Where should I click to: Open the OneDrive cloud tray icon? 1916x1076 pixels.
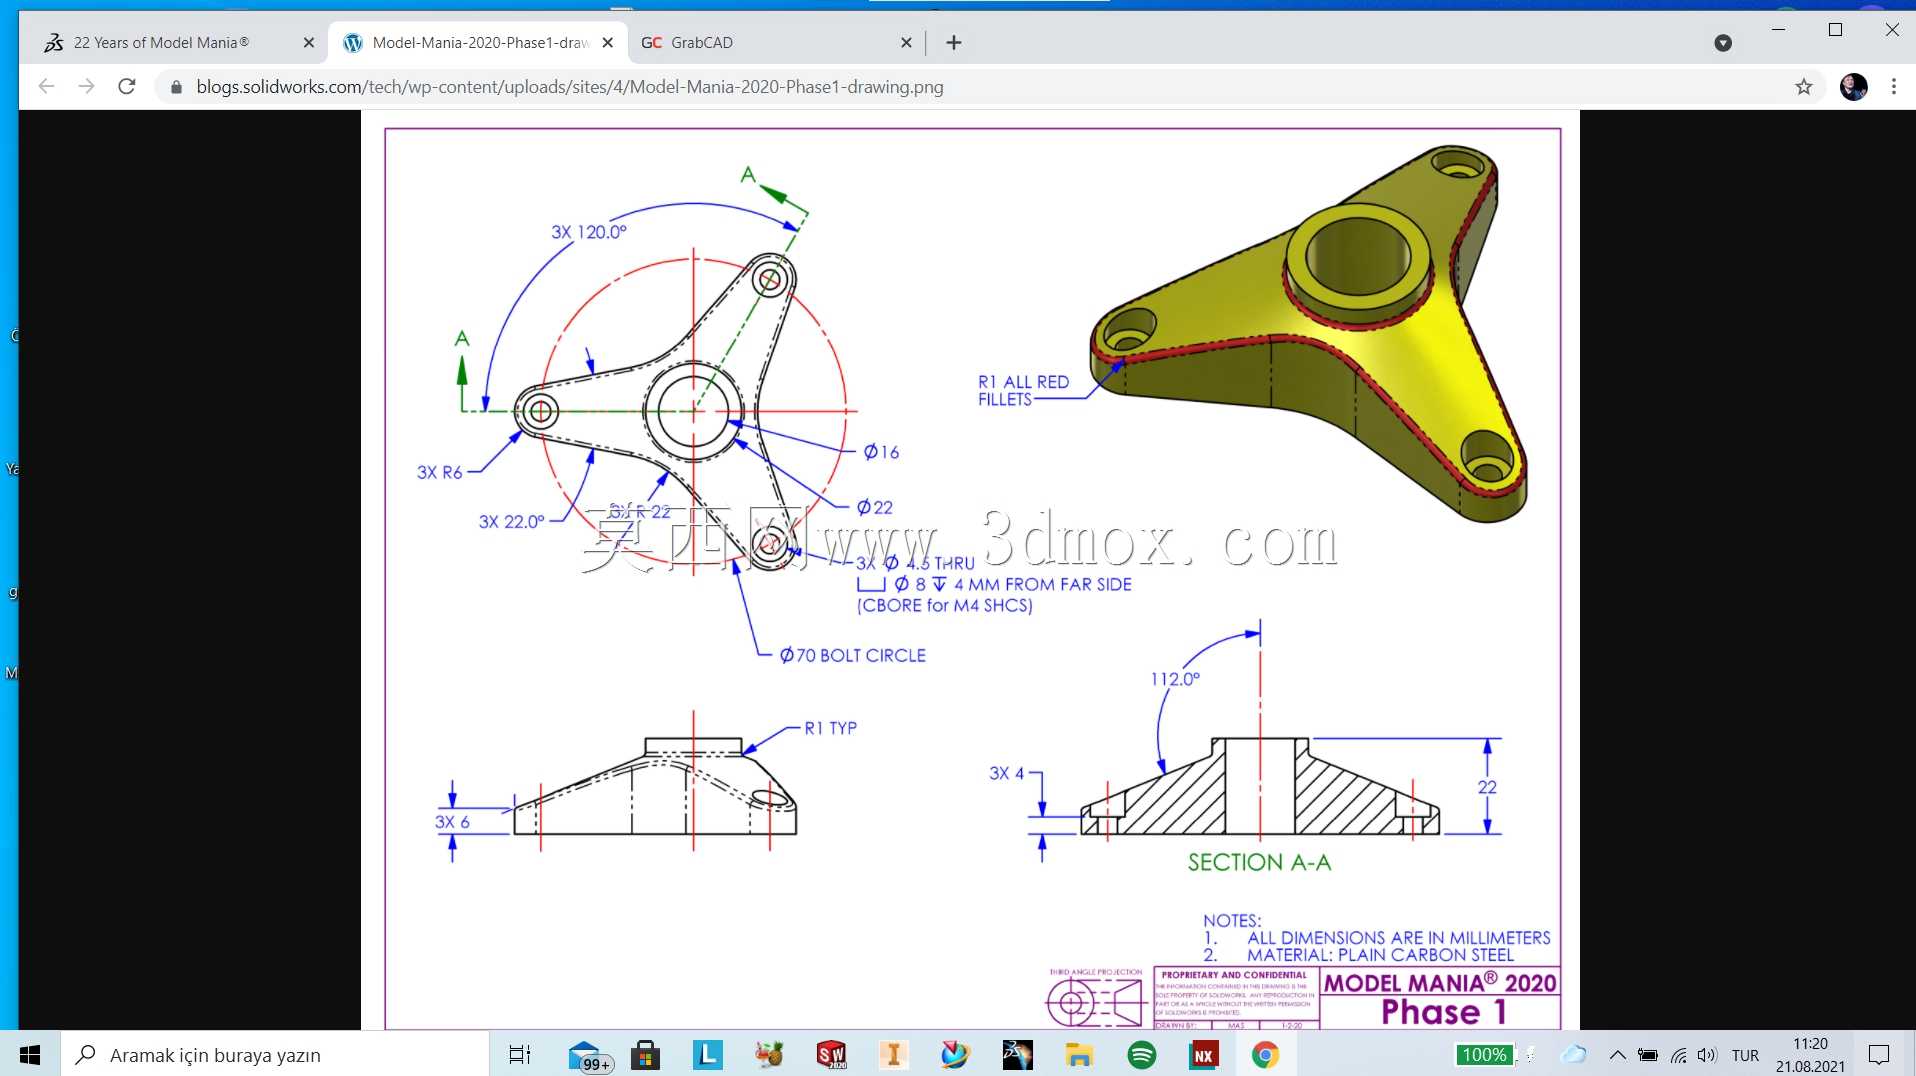point(1574,1054)
